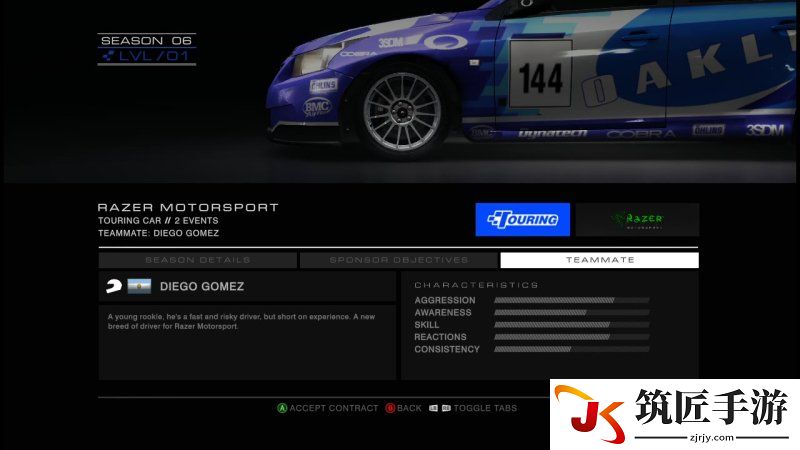
Task: Click the BMC sticker on the bumper
Action: 317,107
